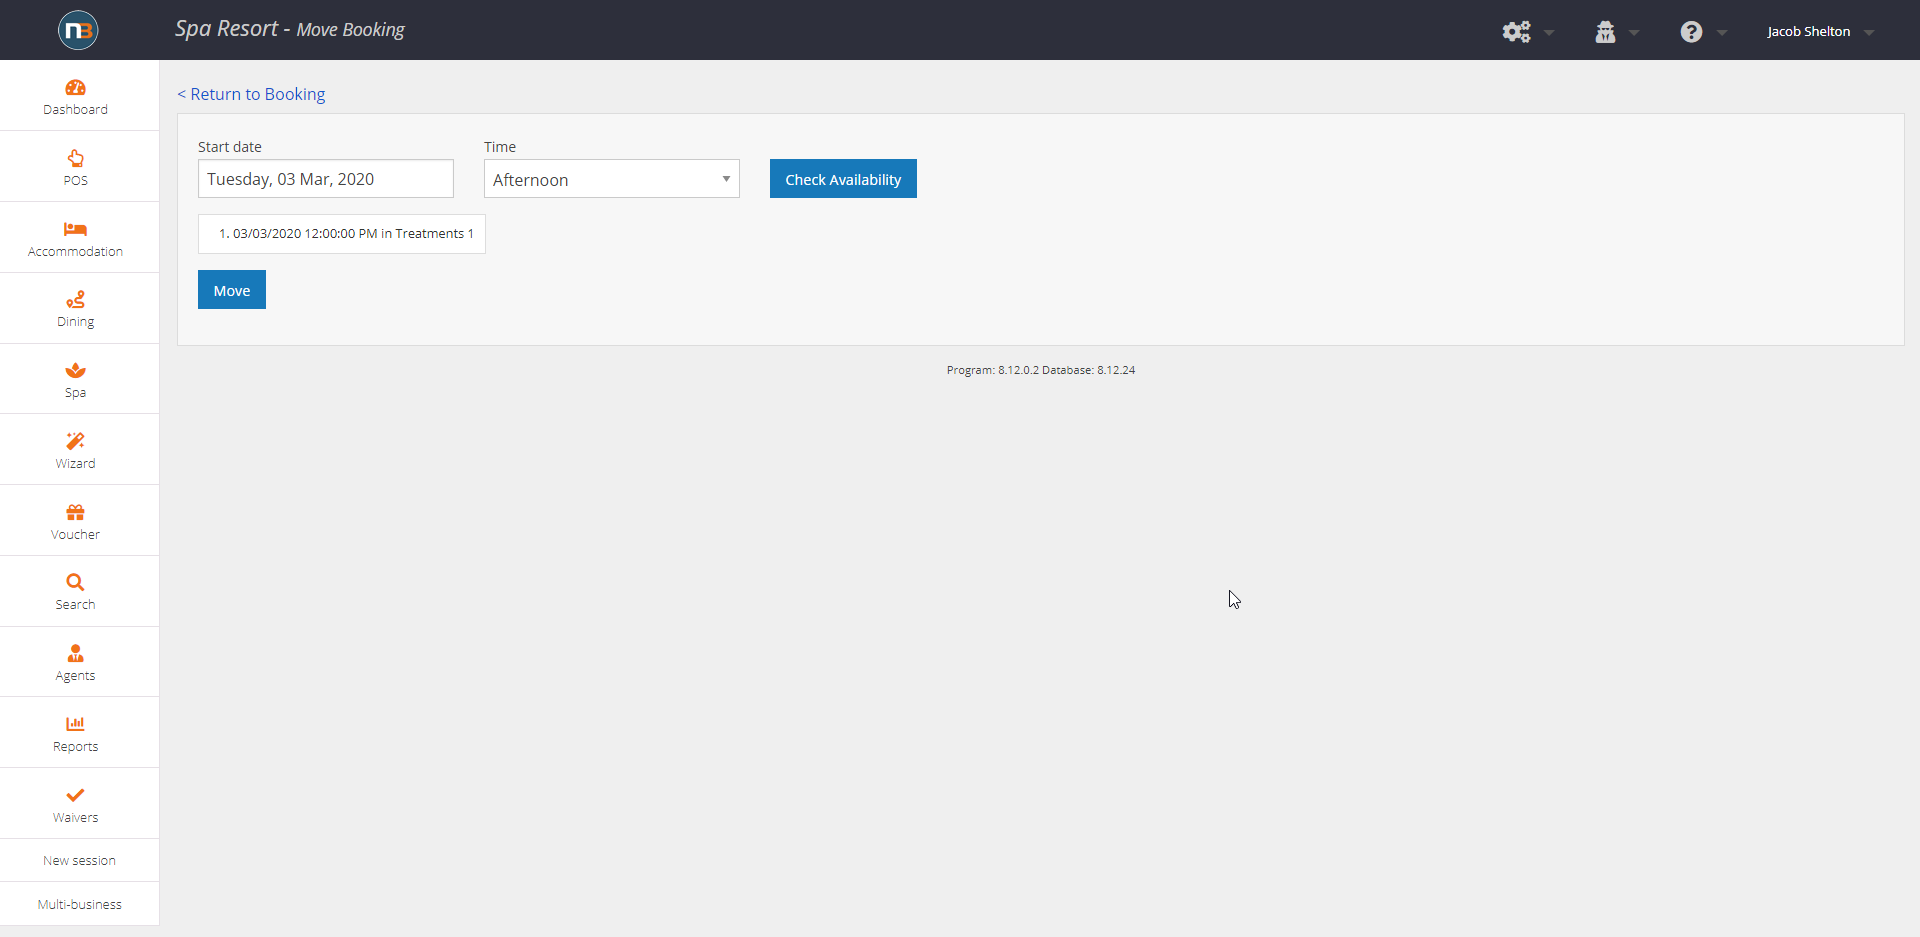Select the Dashboard label in the sidebar

point(75,110)
